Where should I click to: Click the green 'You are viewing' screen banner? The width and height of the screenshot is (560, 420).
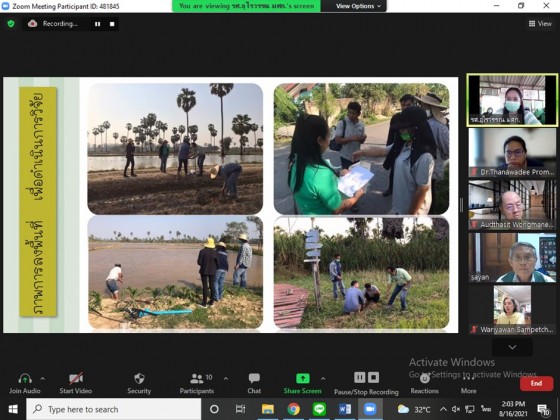pyautogui.click(x=246, y=6)
